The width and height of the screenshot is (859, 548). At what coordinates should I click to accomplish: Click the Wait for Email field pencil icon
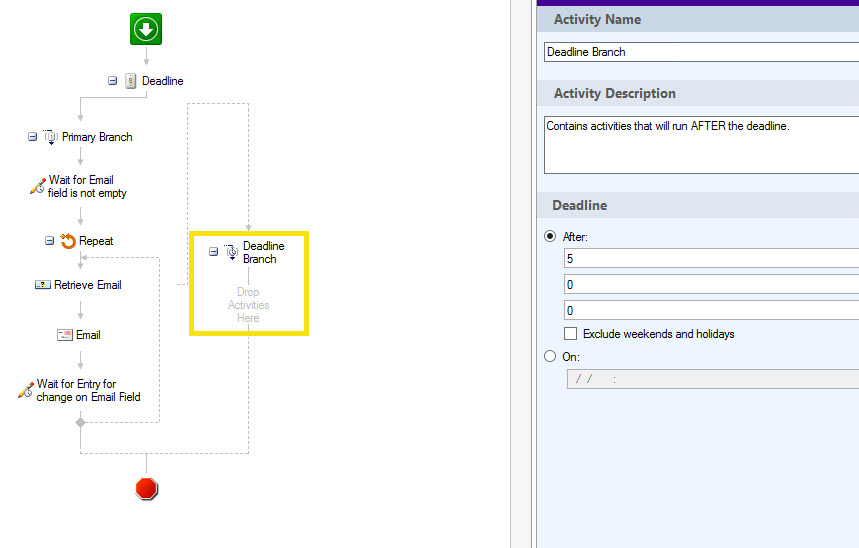pyautogui.click(x=37, y=186)
